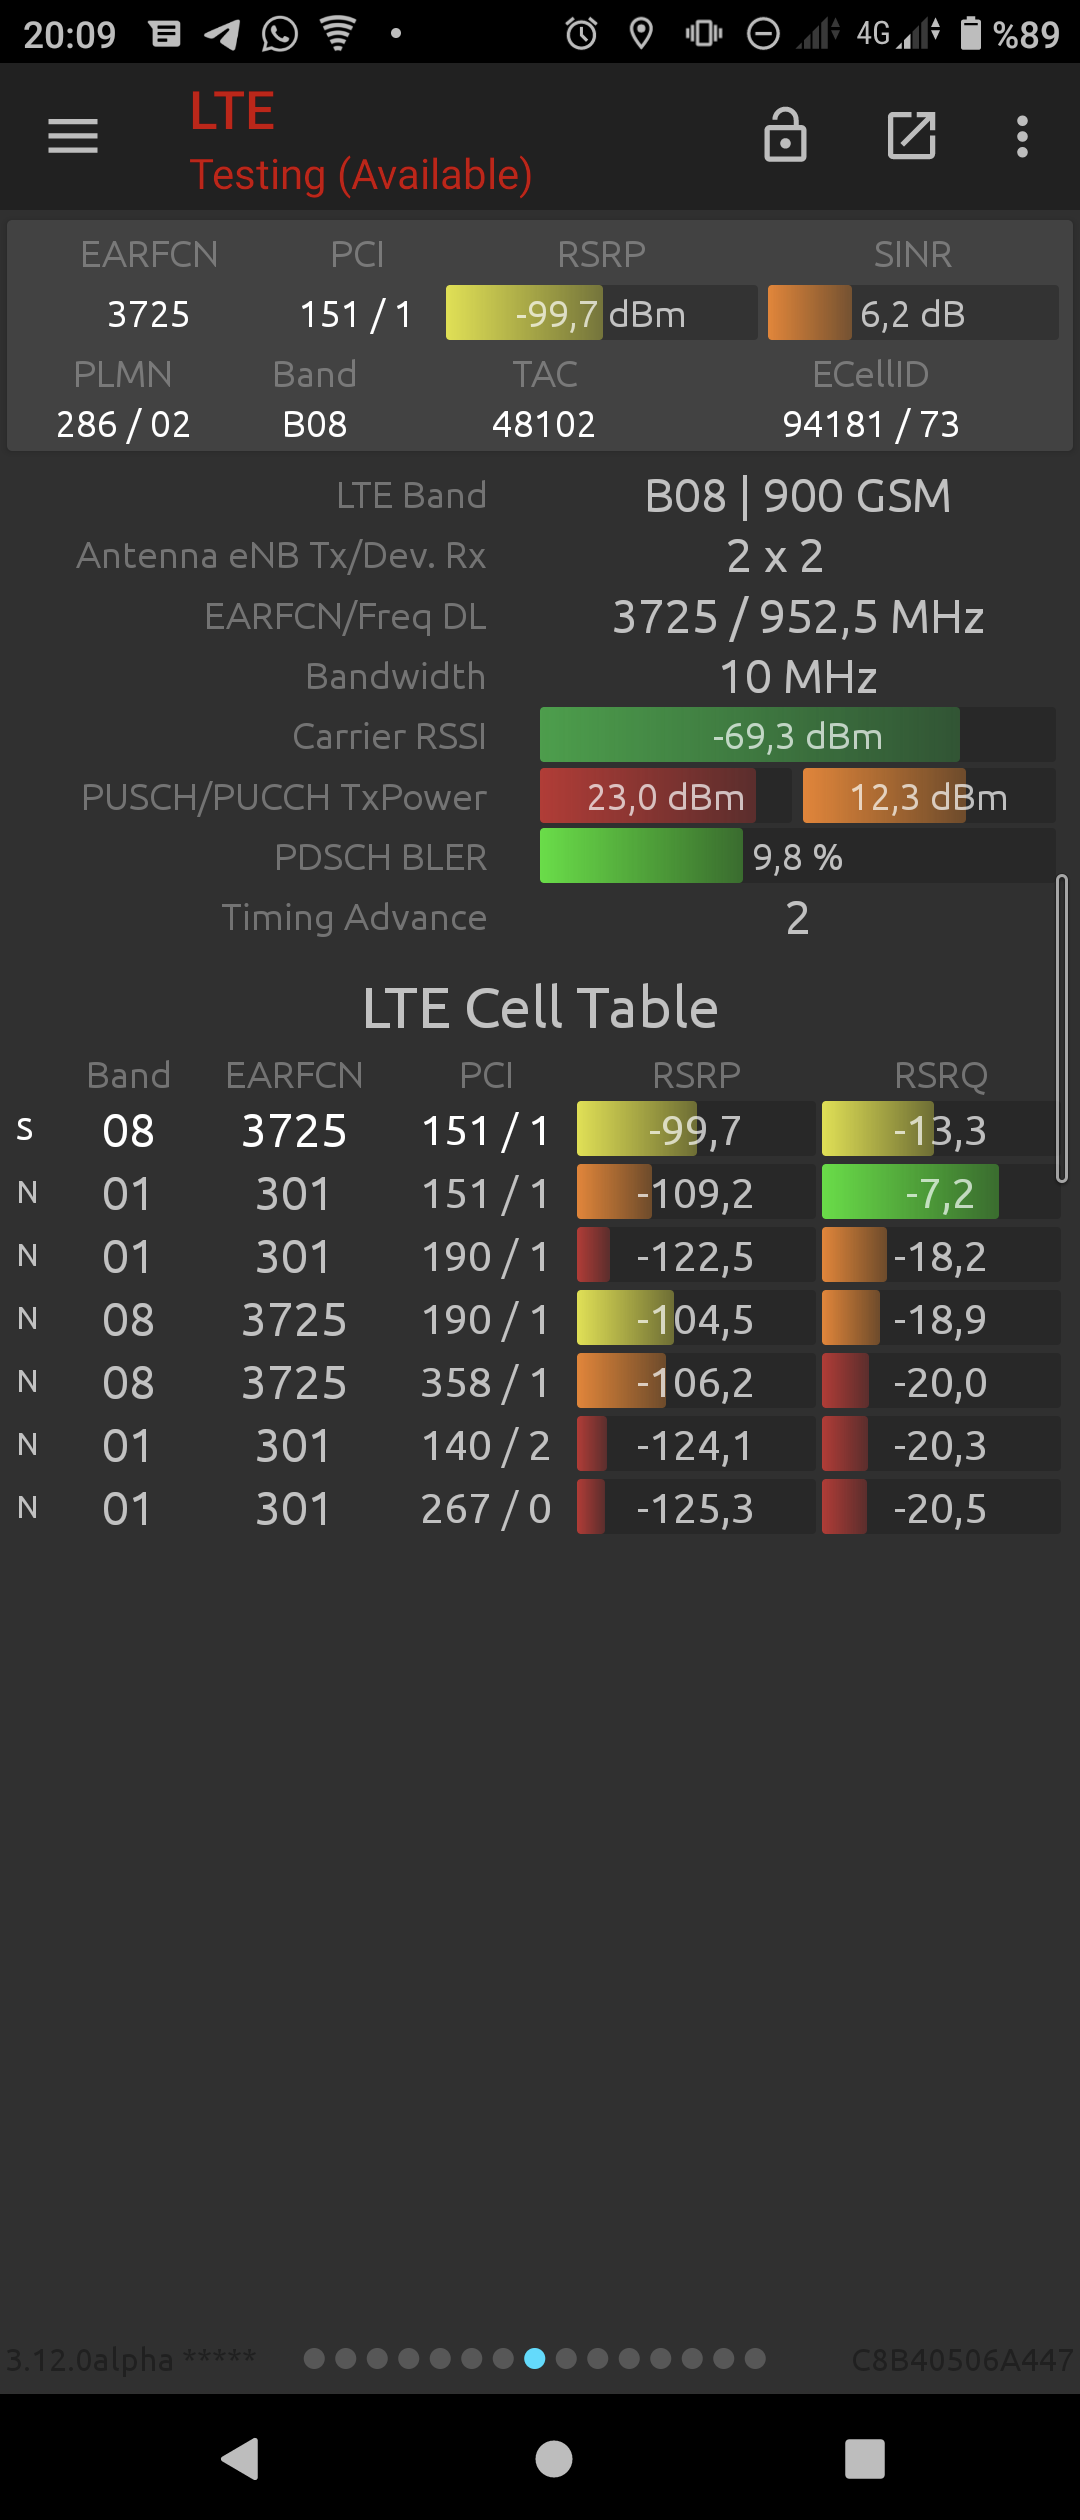Tap the RSRP -99,7 dBm bar in header

pos(601,313)
